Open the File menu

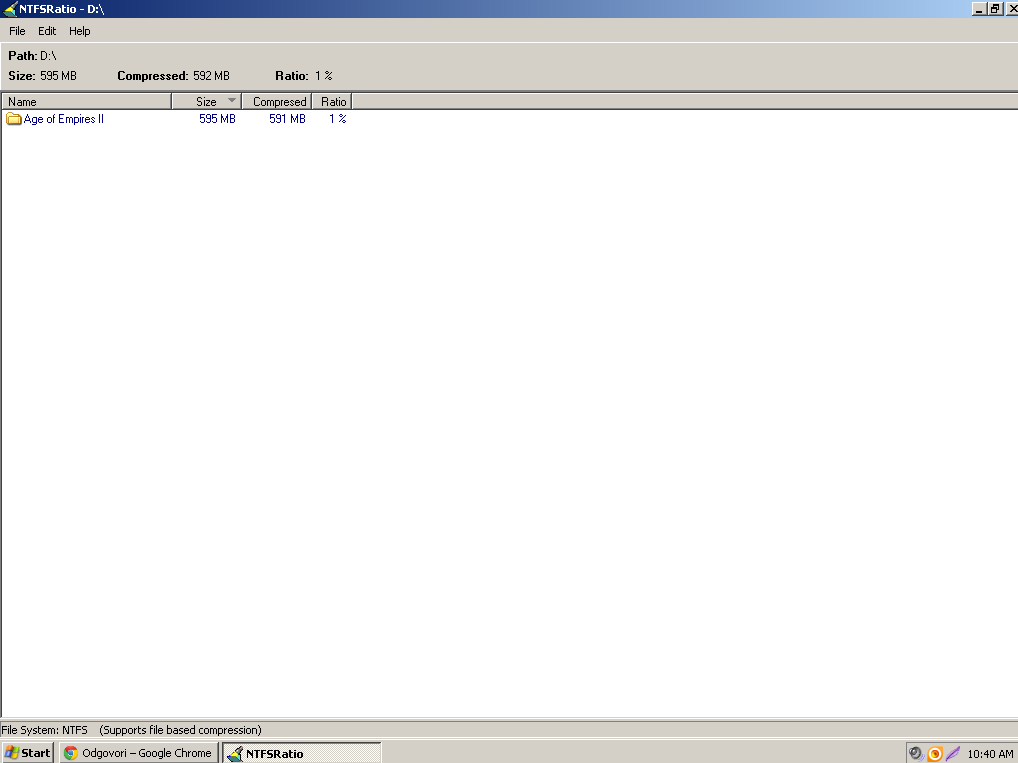[x=17, y=31]
